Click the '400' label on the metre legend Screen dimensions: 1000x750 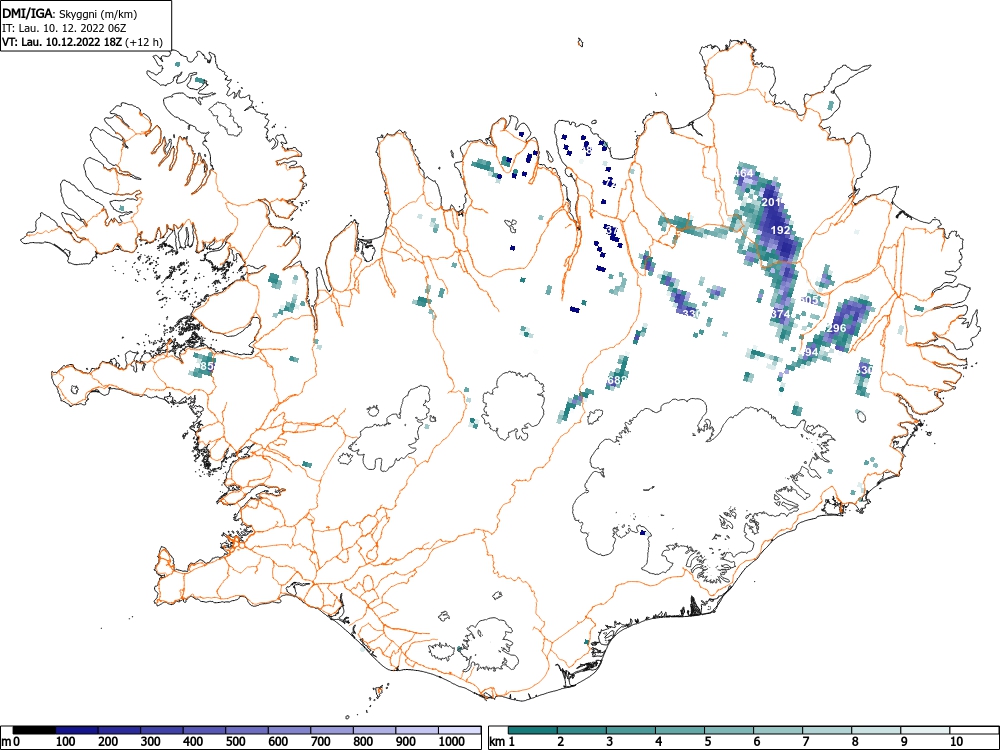(x=193, y=742)
